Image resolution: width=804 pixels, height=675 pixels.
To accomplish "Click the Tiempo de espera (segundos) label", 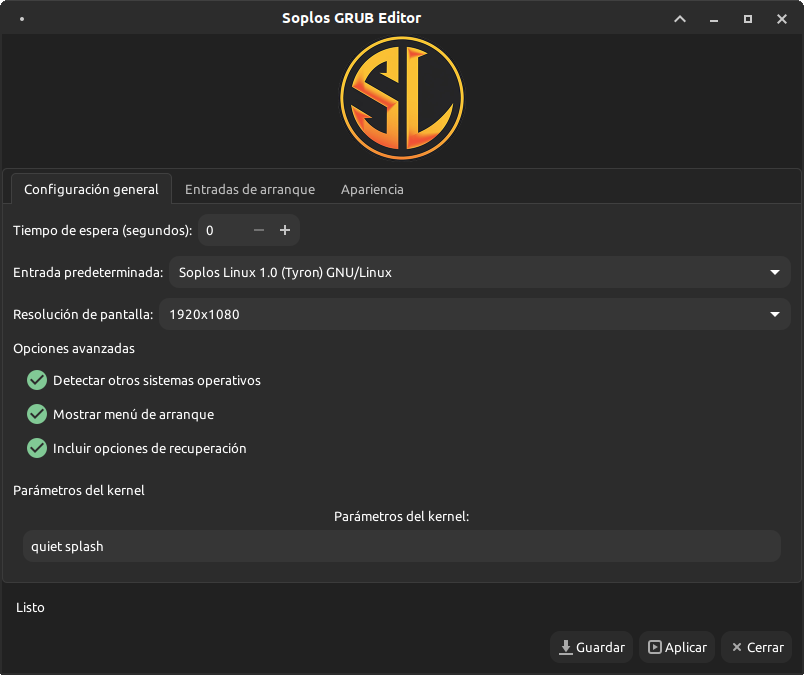I will point(103,230).
